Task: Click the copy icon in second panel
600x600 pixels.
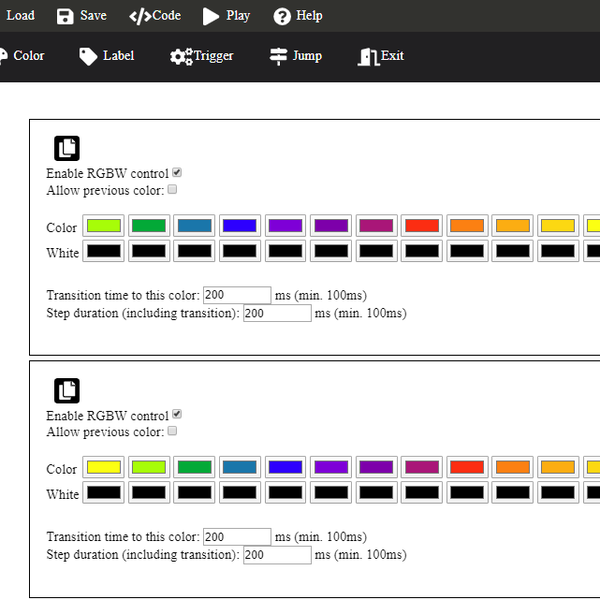Action: [67, 390]
